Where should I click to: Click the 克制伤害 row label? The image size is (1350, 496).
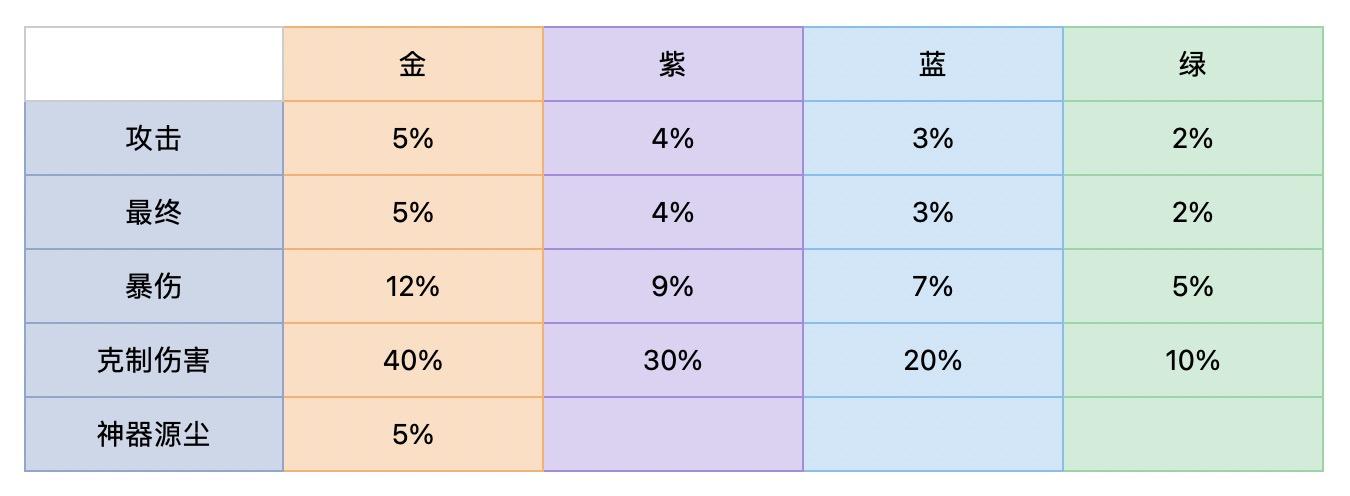click(154, 360)
